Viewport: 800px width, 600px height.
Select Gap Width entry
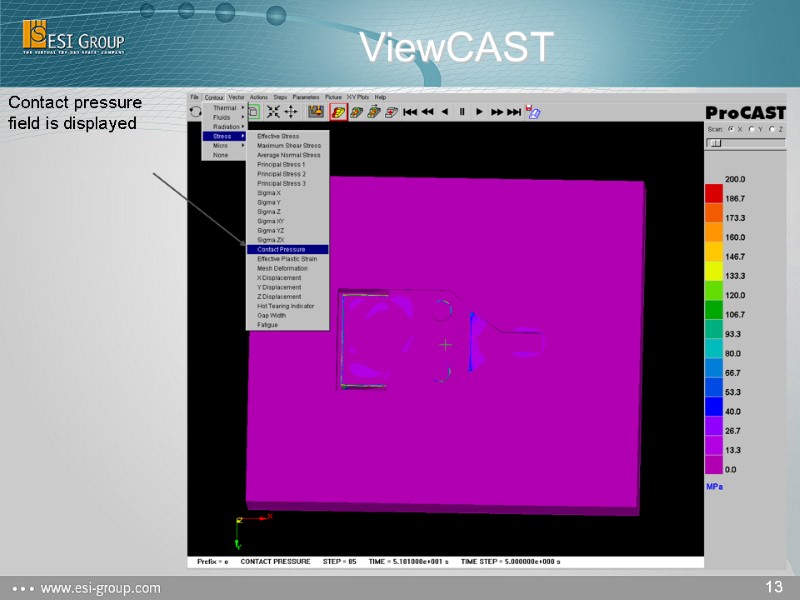coord(288,315)
